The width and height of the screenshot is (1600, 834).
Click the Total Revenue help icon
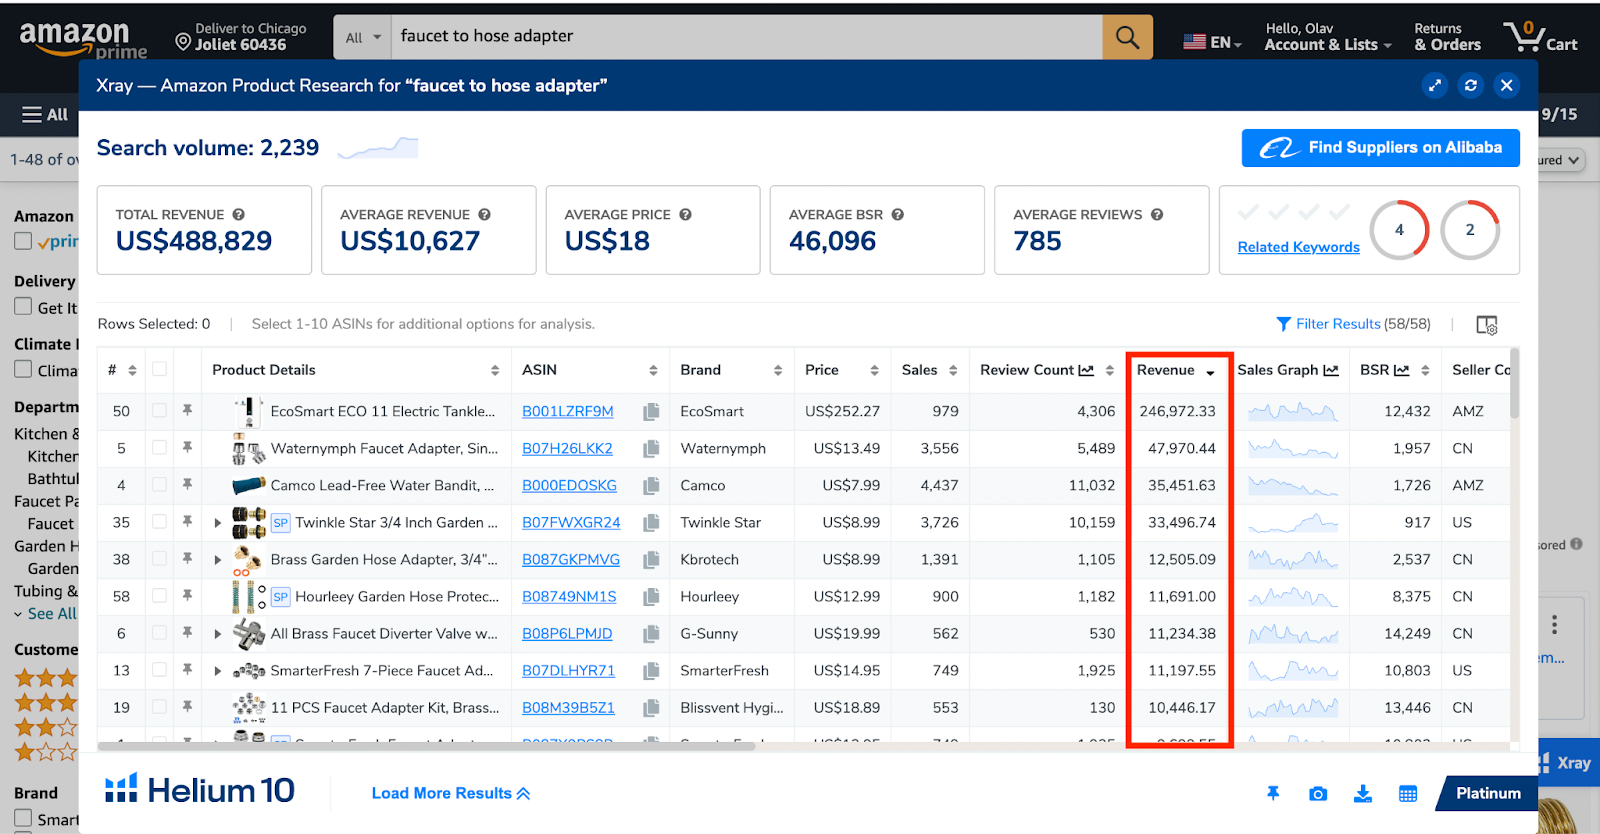(x=239, y=214)
